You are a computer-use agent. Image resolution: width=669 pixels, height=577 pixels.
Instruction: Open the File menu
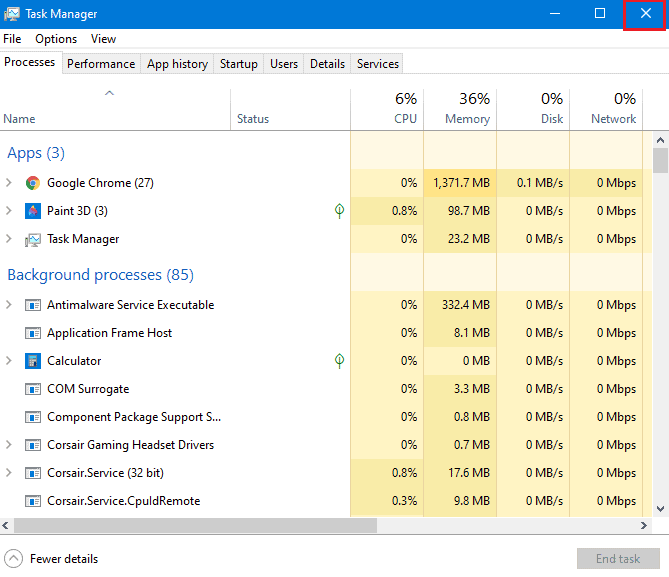(12, 39)
